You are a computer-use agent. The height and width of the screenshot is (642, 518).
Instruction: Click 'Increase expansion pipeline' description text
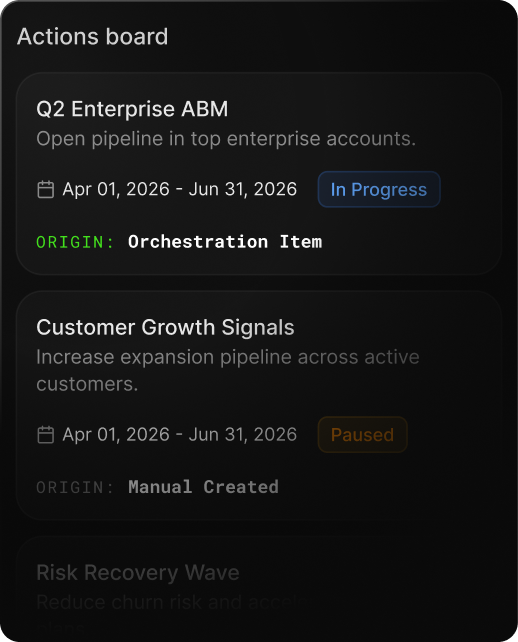(228, 371)
